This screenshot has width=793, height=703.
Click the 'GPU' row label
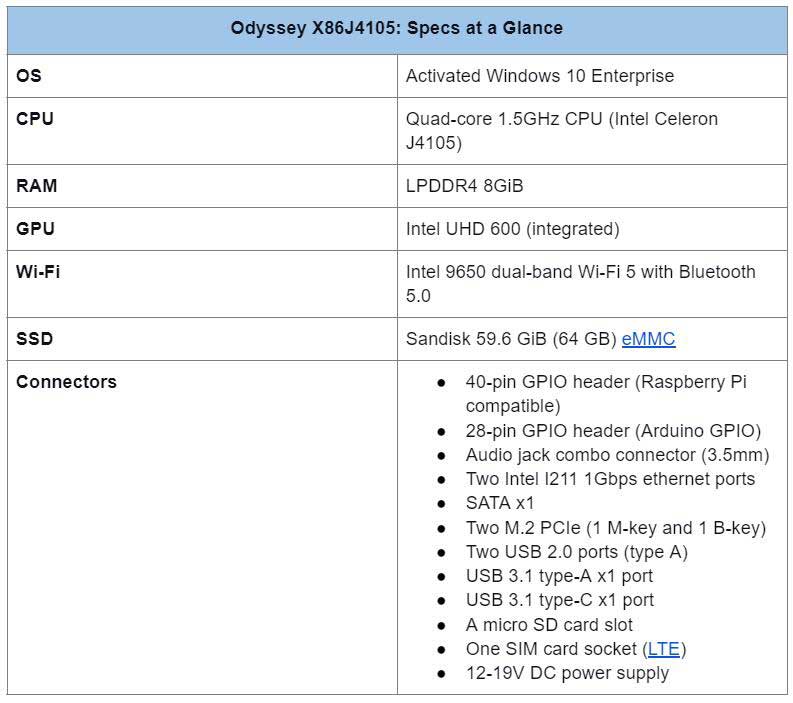coord(35,229)
